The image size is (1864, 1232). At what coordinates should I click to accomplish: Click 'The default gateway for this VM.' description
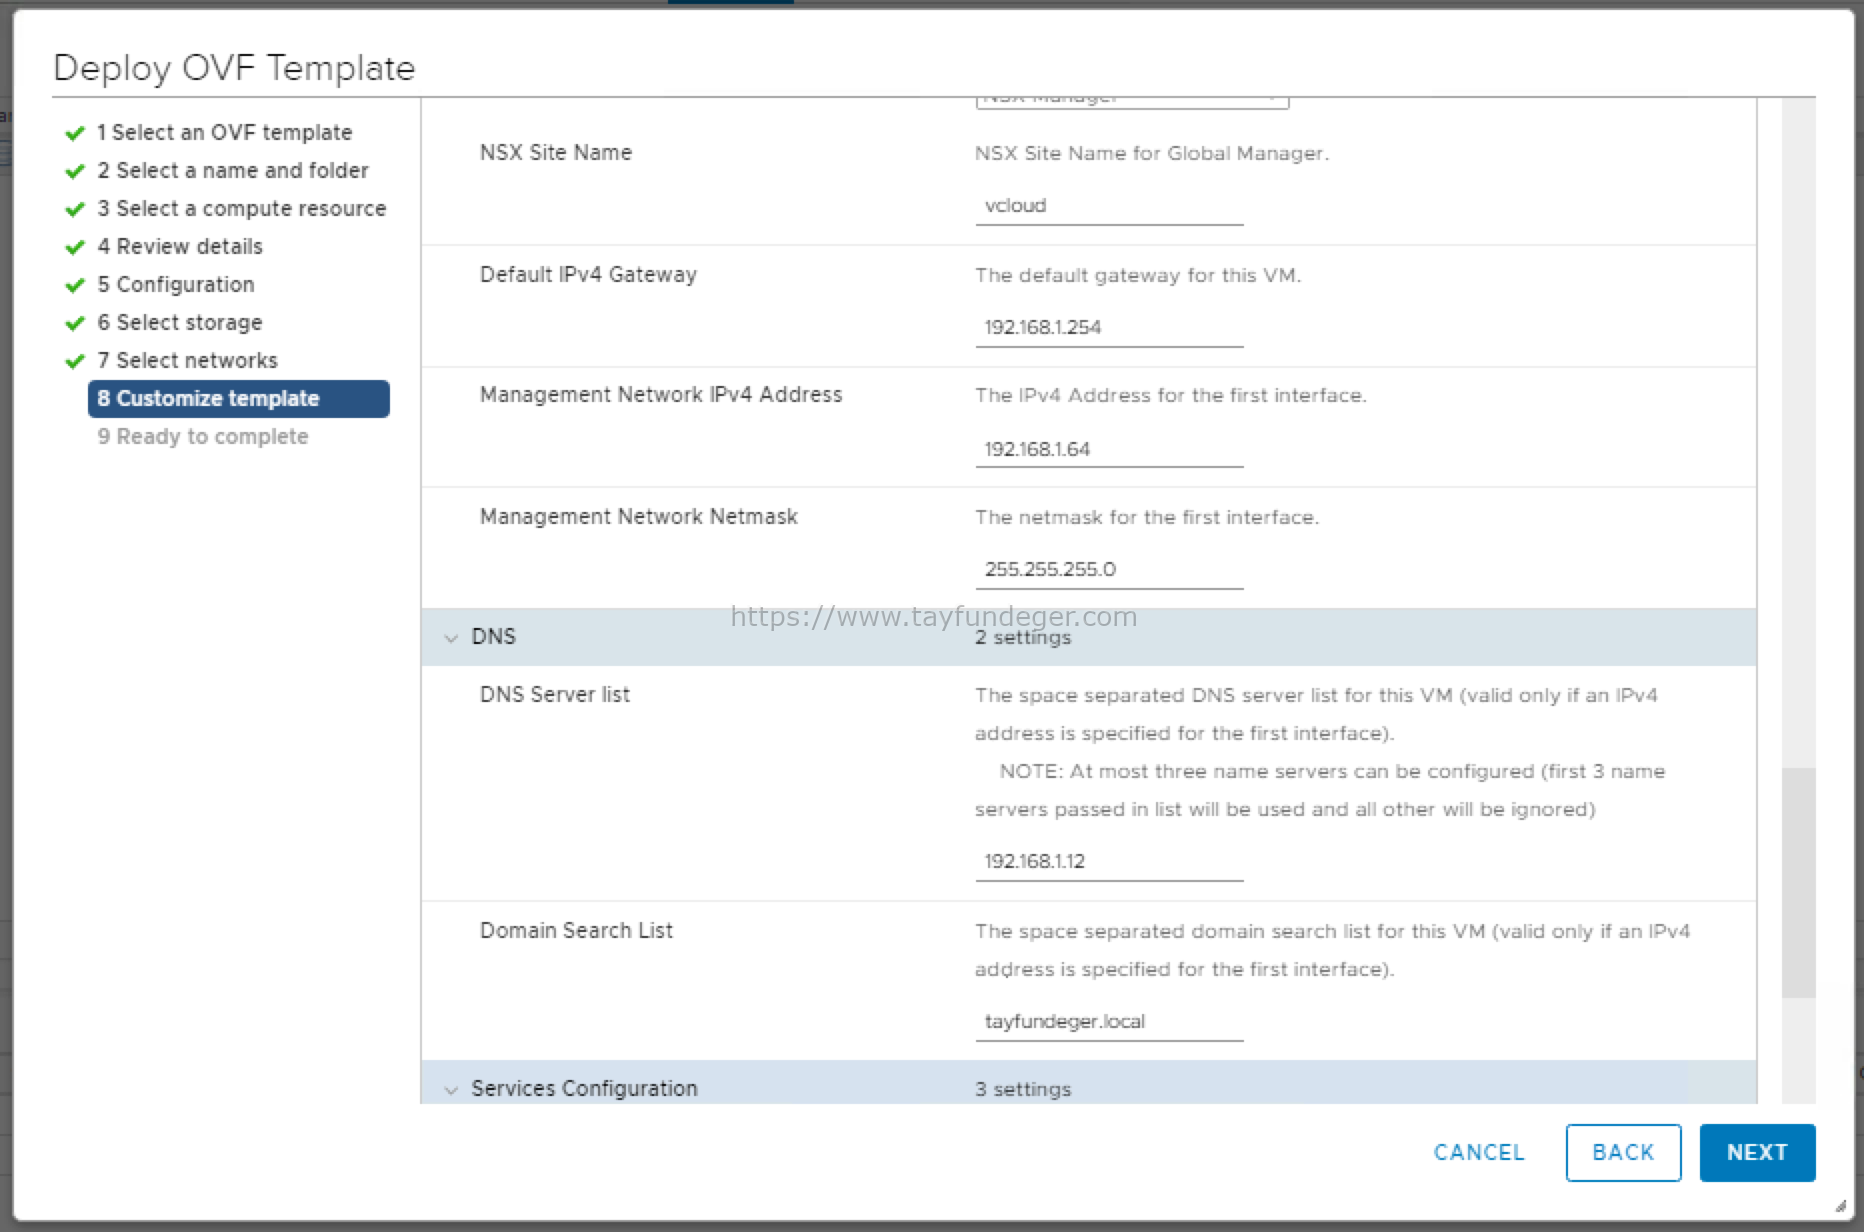coord(1138,276)
